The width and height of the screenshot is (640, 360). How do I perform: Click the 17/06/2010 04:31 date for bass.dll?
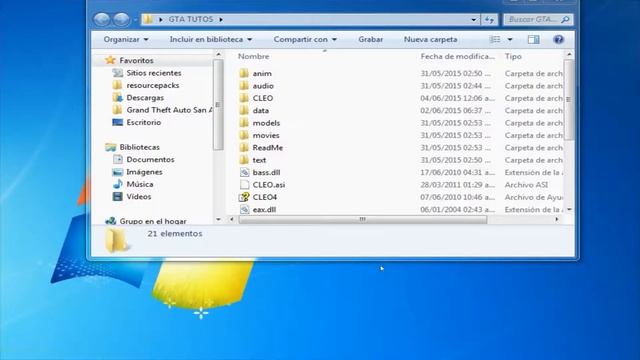point(457,173)
